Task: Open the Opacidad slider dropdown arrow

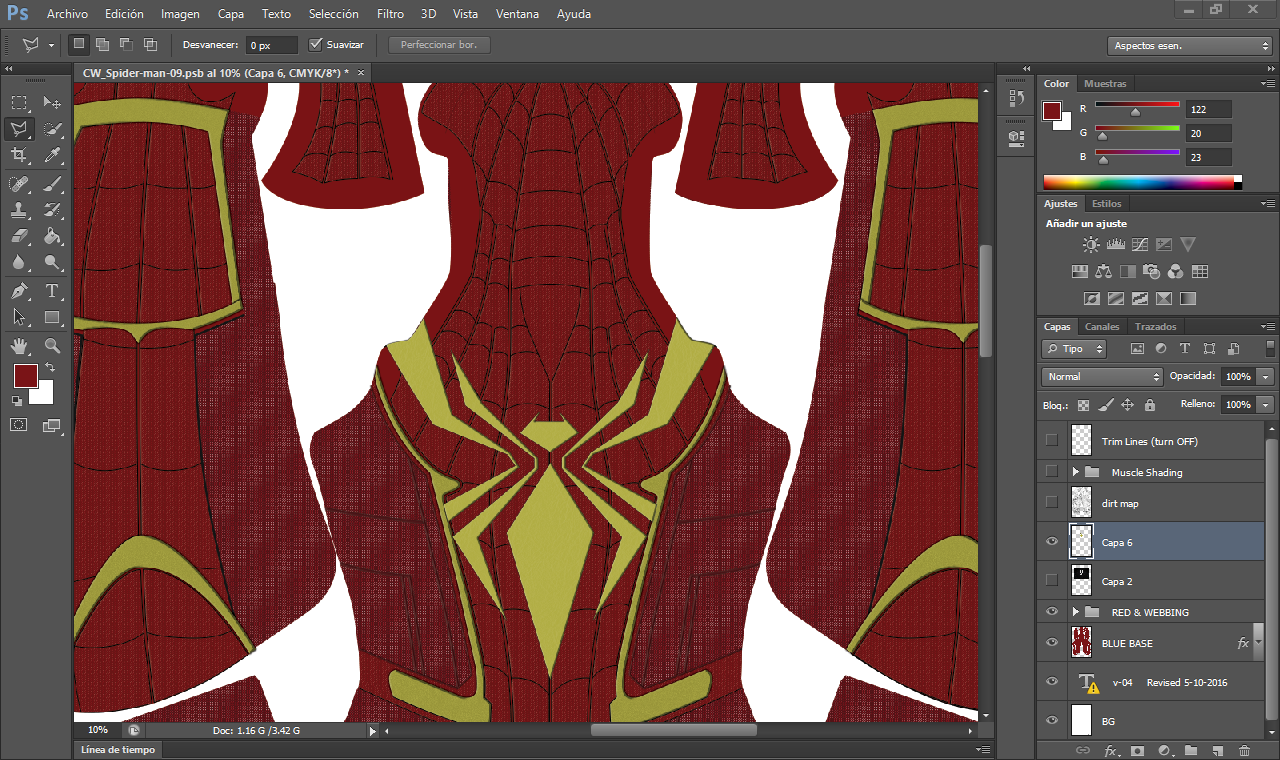Action: click(x=1266, y=376)
